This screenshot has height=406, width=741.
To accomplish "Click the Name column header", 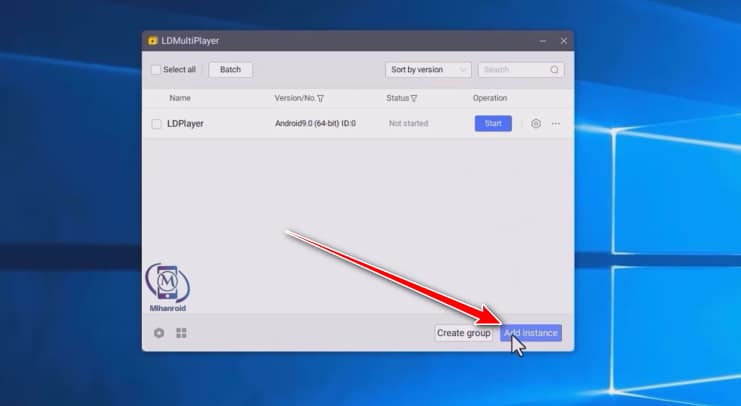I will (180, 98).
